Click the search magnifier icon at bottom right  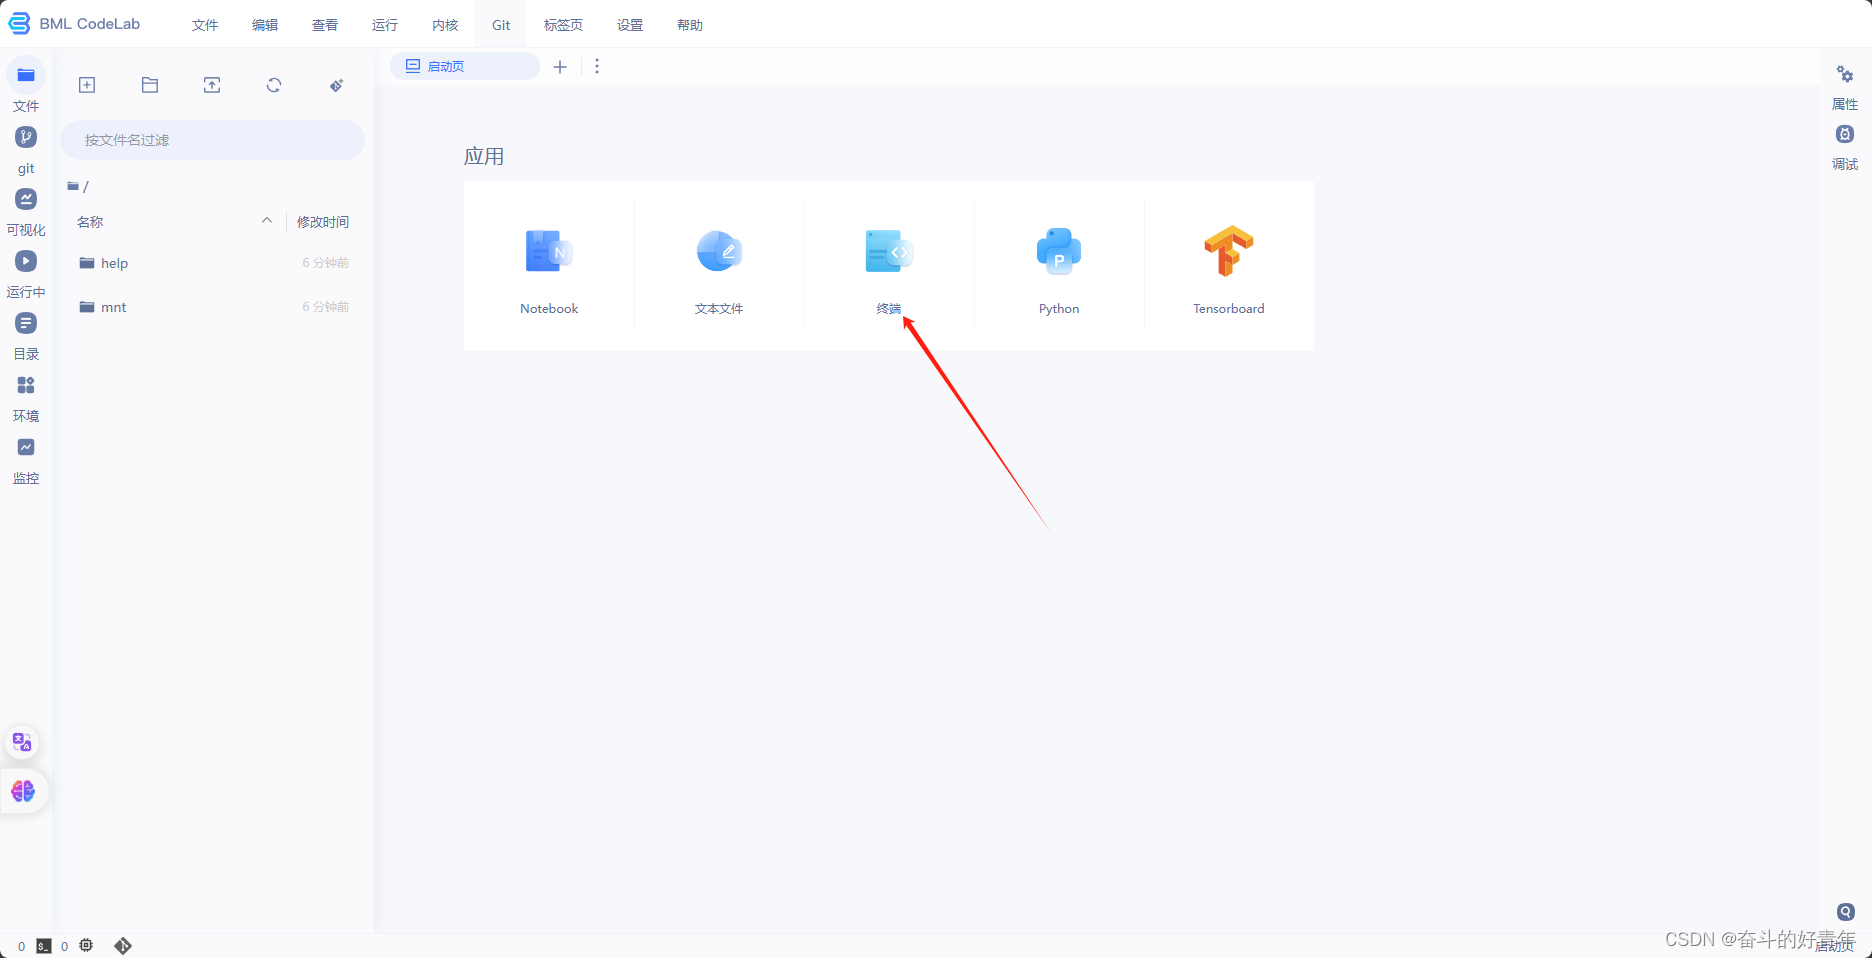tap(1846, 912)
